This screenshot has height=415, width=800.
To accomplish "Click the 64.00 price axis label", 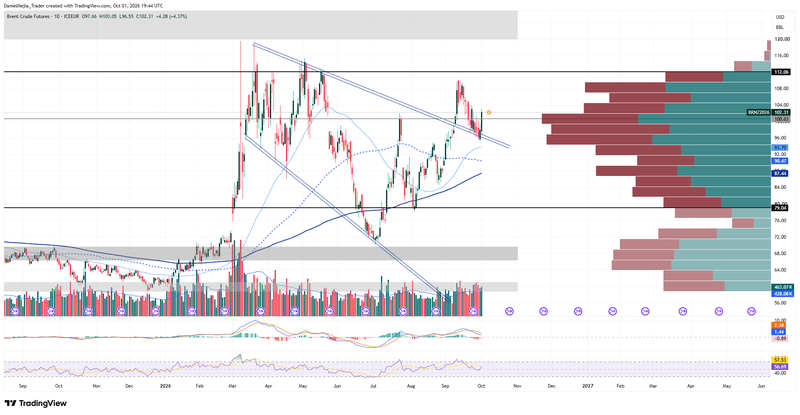I will pos(781,270).
